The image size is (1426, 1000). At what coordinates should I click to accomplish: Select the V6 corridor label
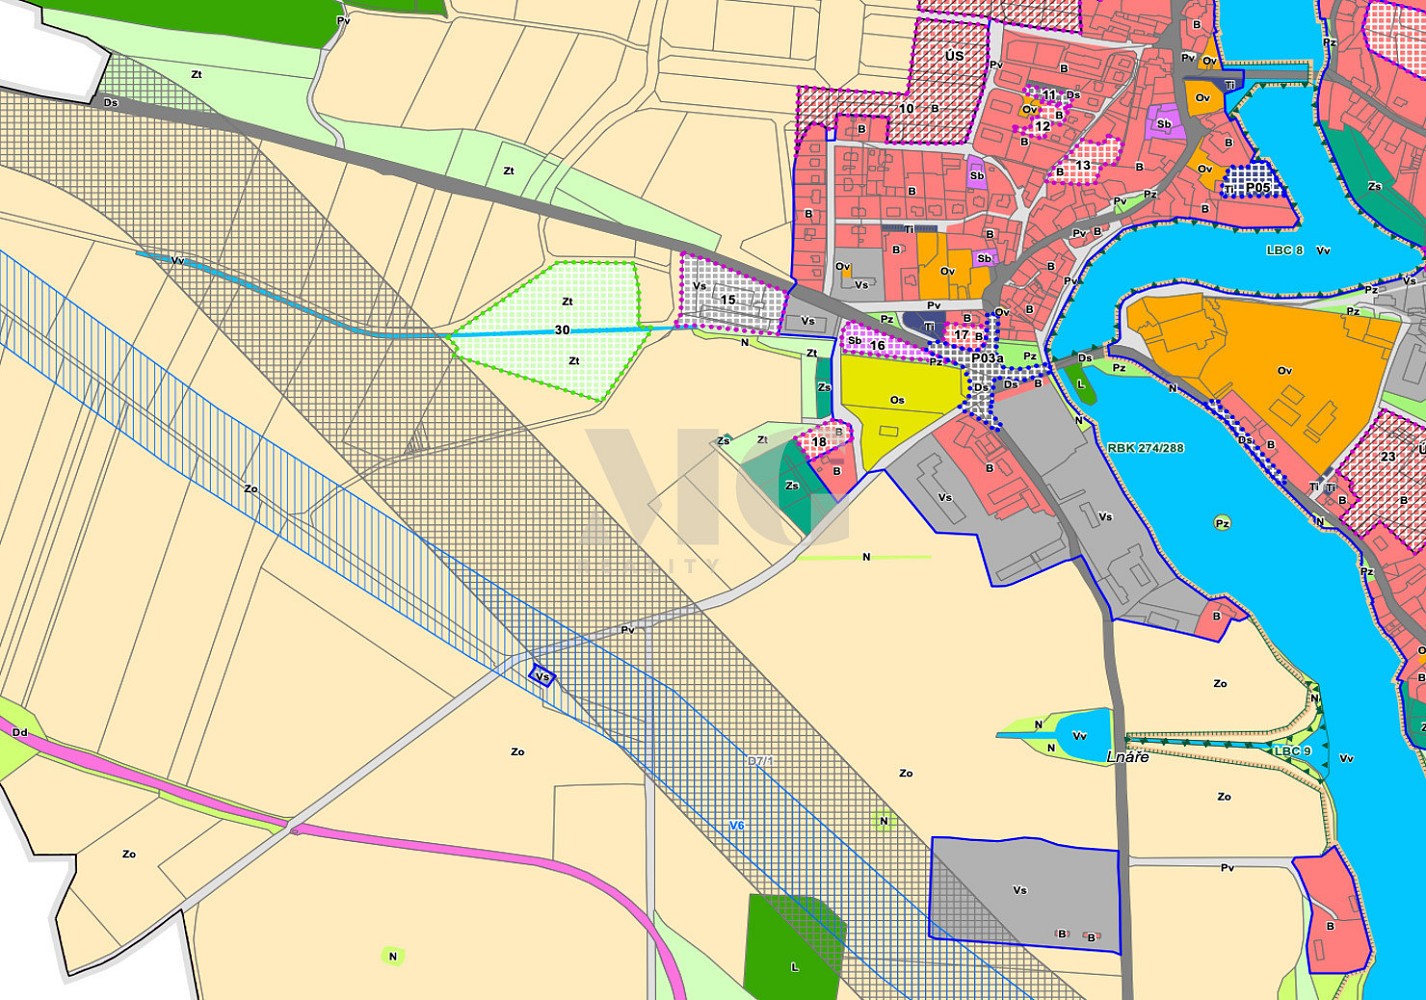[x=737, y=825]
